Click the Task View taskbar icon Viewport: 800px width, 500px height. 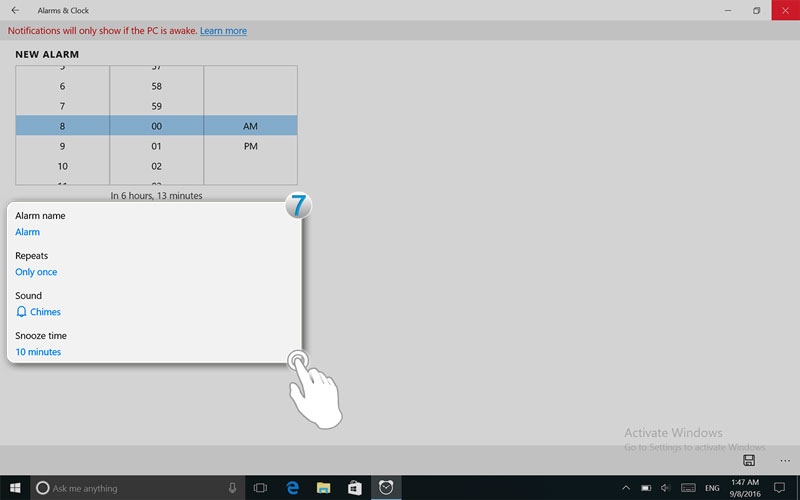[261, 488]
